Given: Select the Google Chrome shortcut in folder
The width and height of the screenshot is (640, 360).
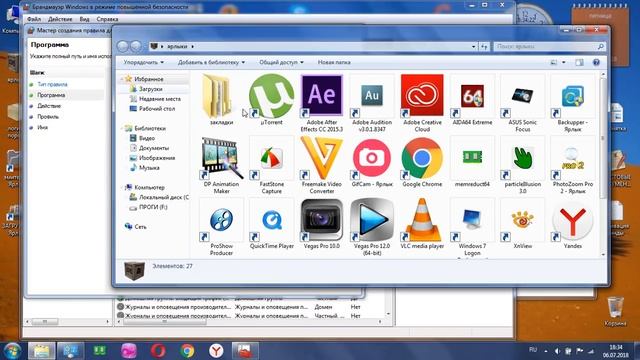Looking at the screenshot, I should [422, 162].
